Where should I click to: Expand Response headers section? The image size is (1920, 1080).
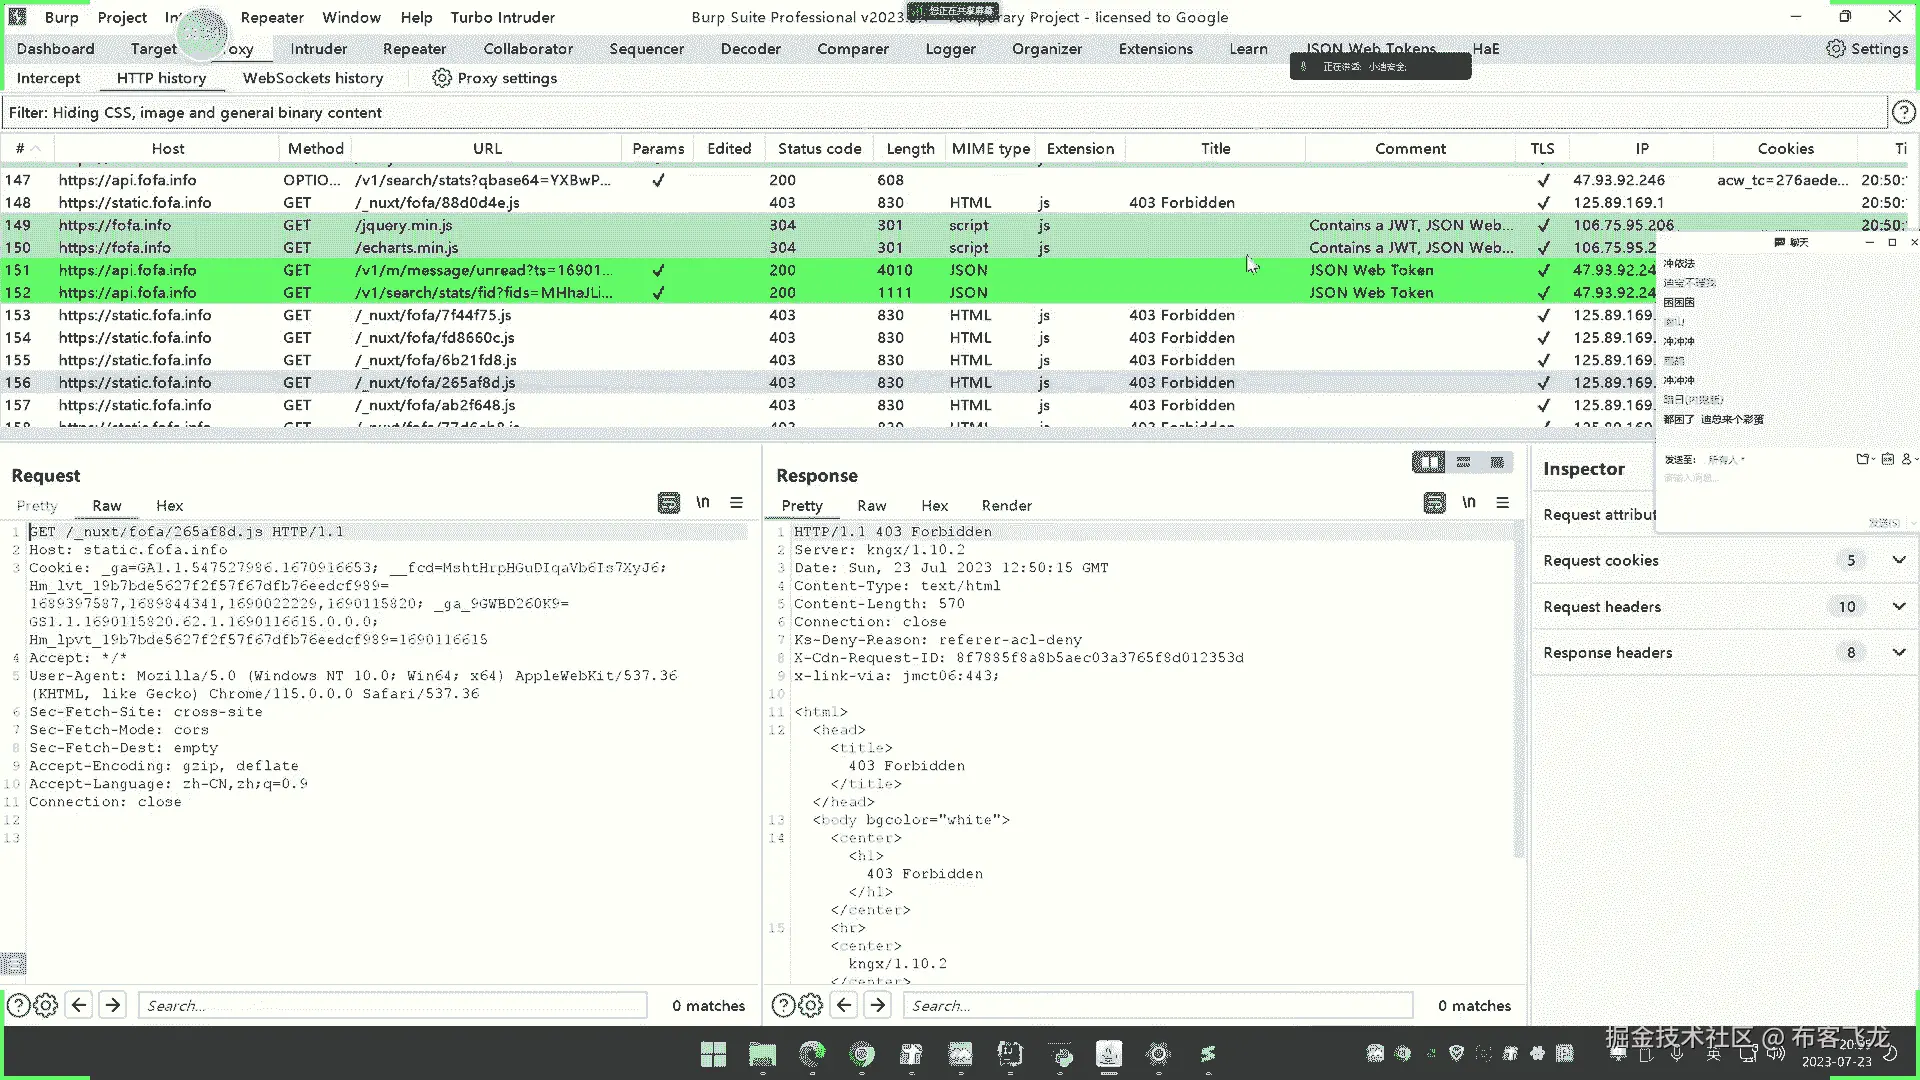pos(1898,652)
